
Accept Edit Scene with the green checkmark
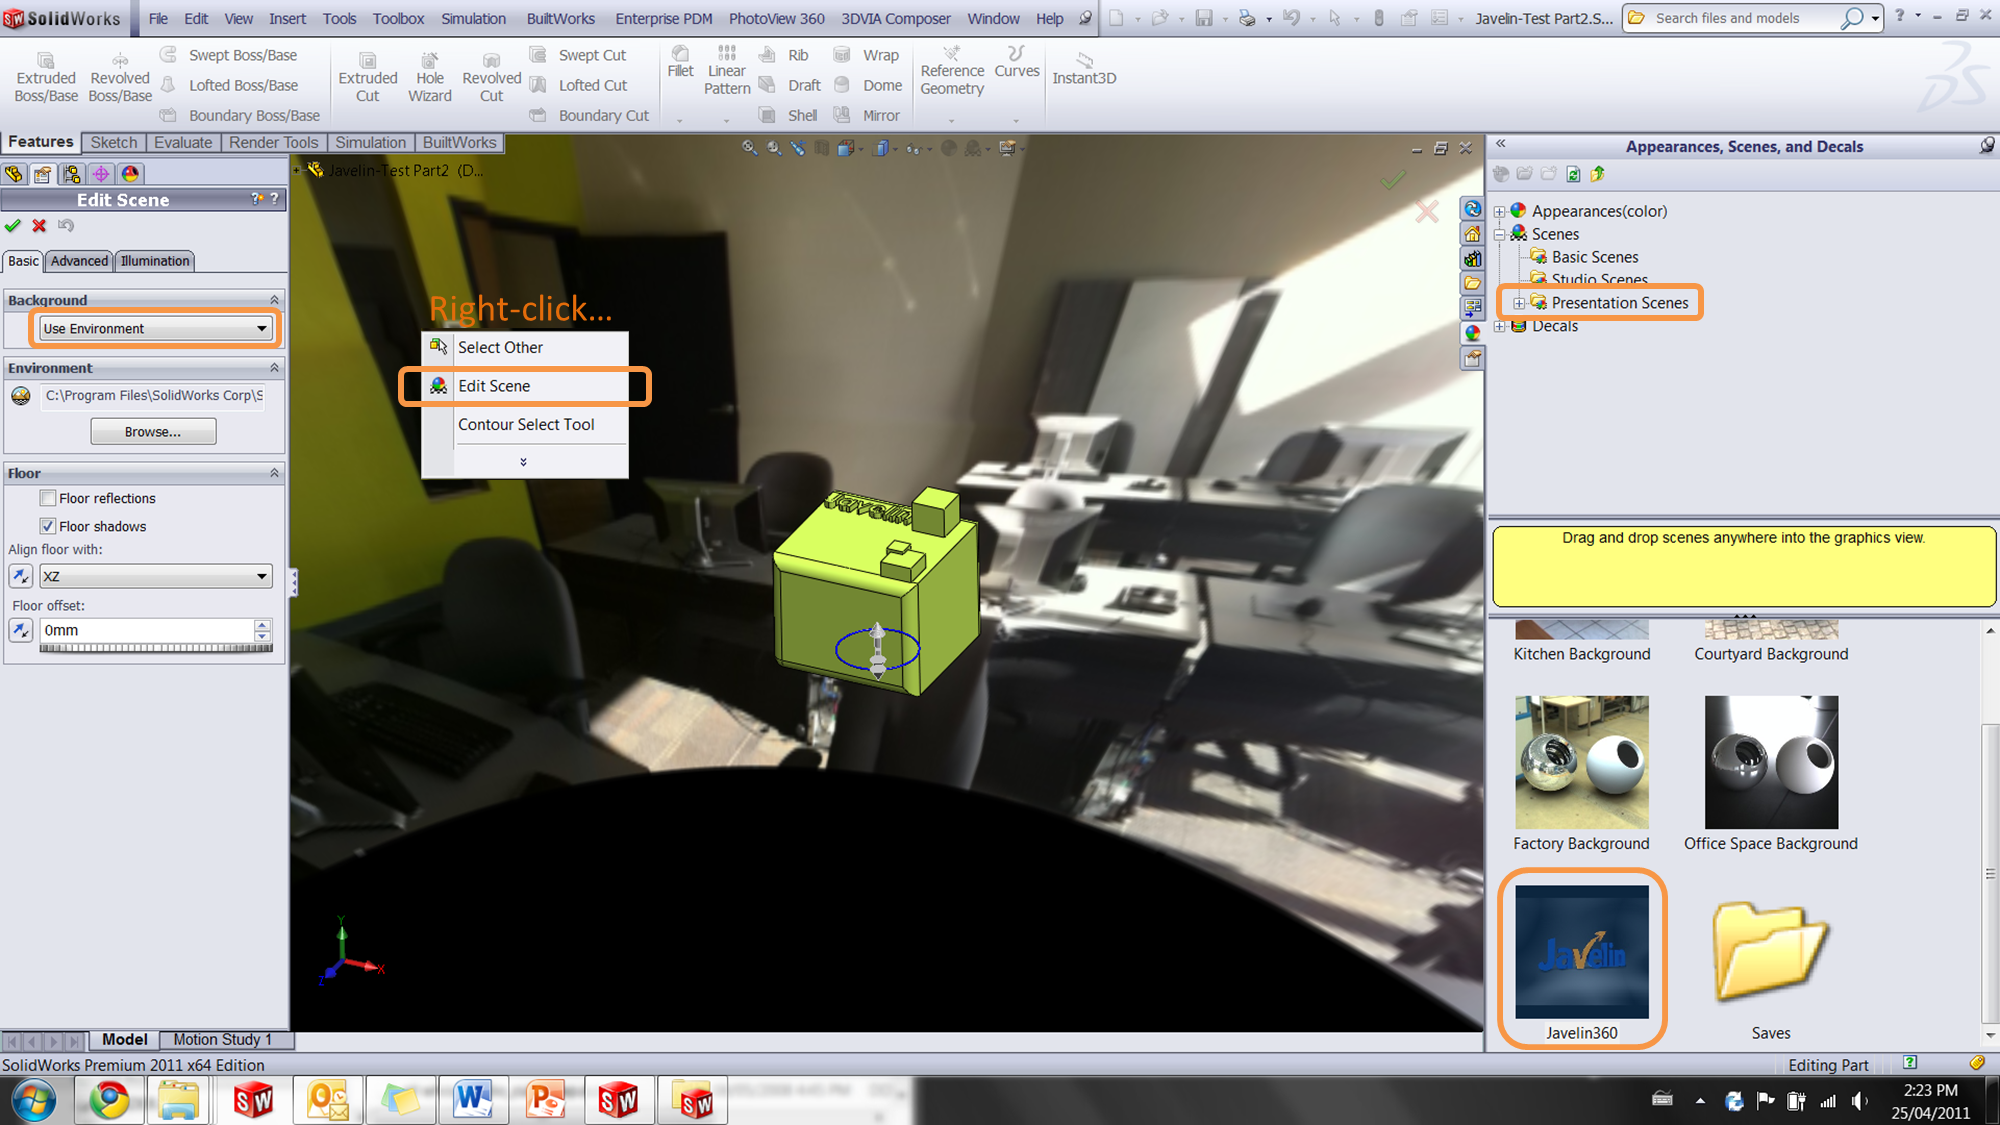click(13, 226)
